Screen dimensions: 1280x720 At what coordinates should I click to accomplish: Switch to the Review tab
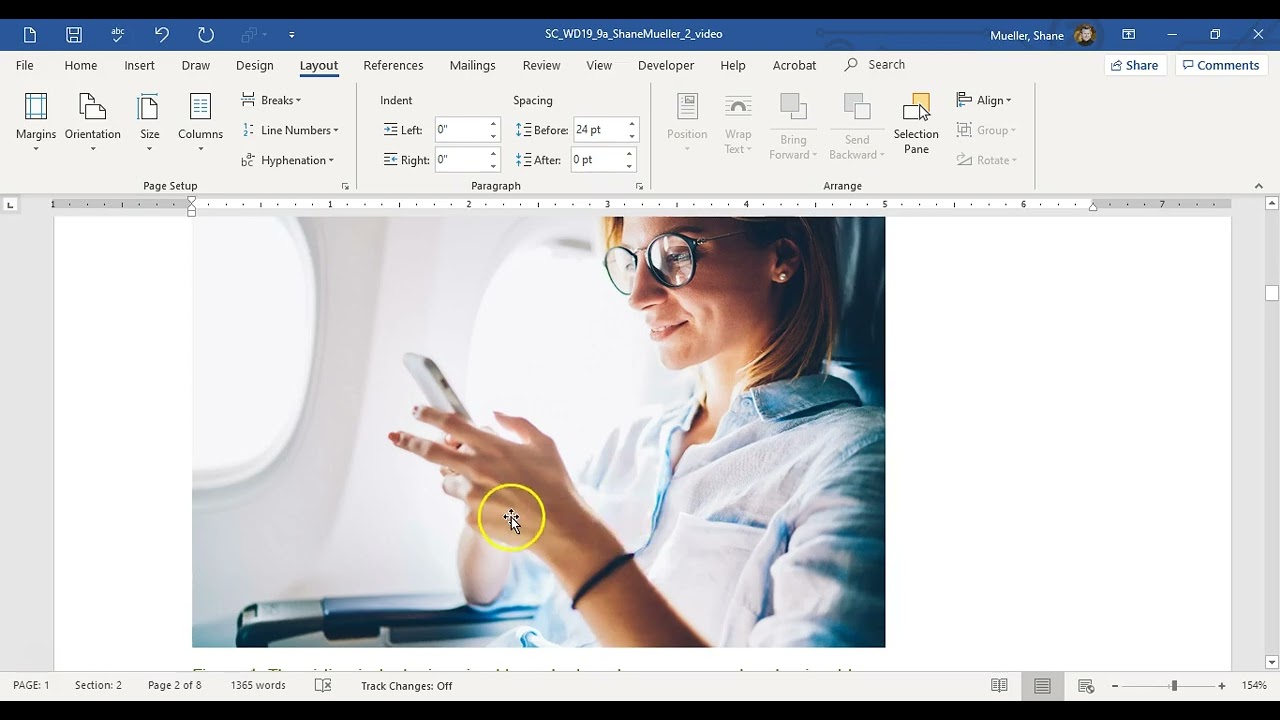coord(541,65)
